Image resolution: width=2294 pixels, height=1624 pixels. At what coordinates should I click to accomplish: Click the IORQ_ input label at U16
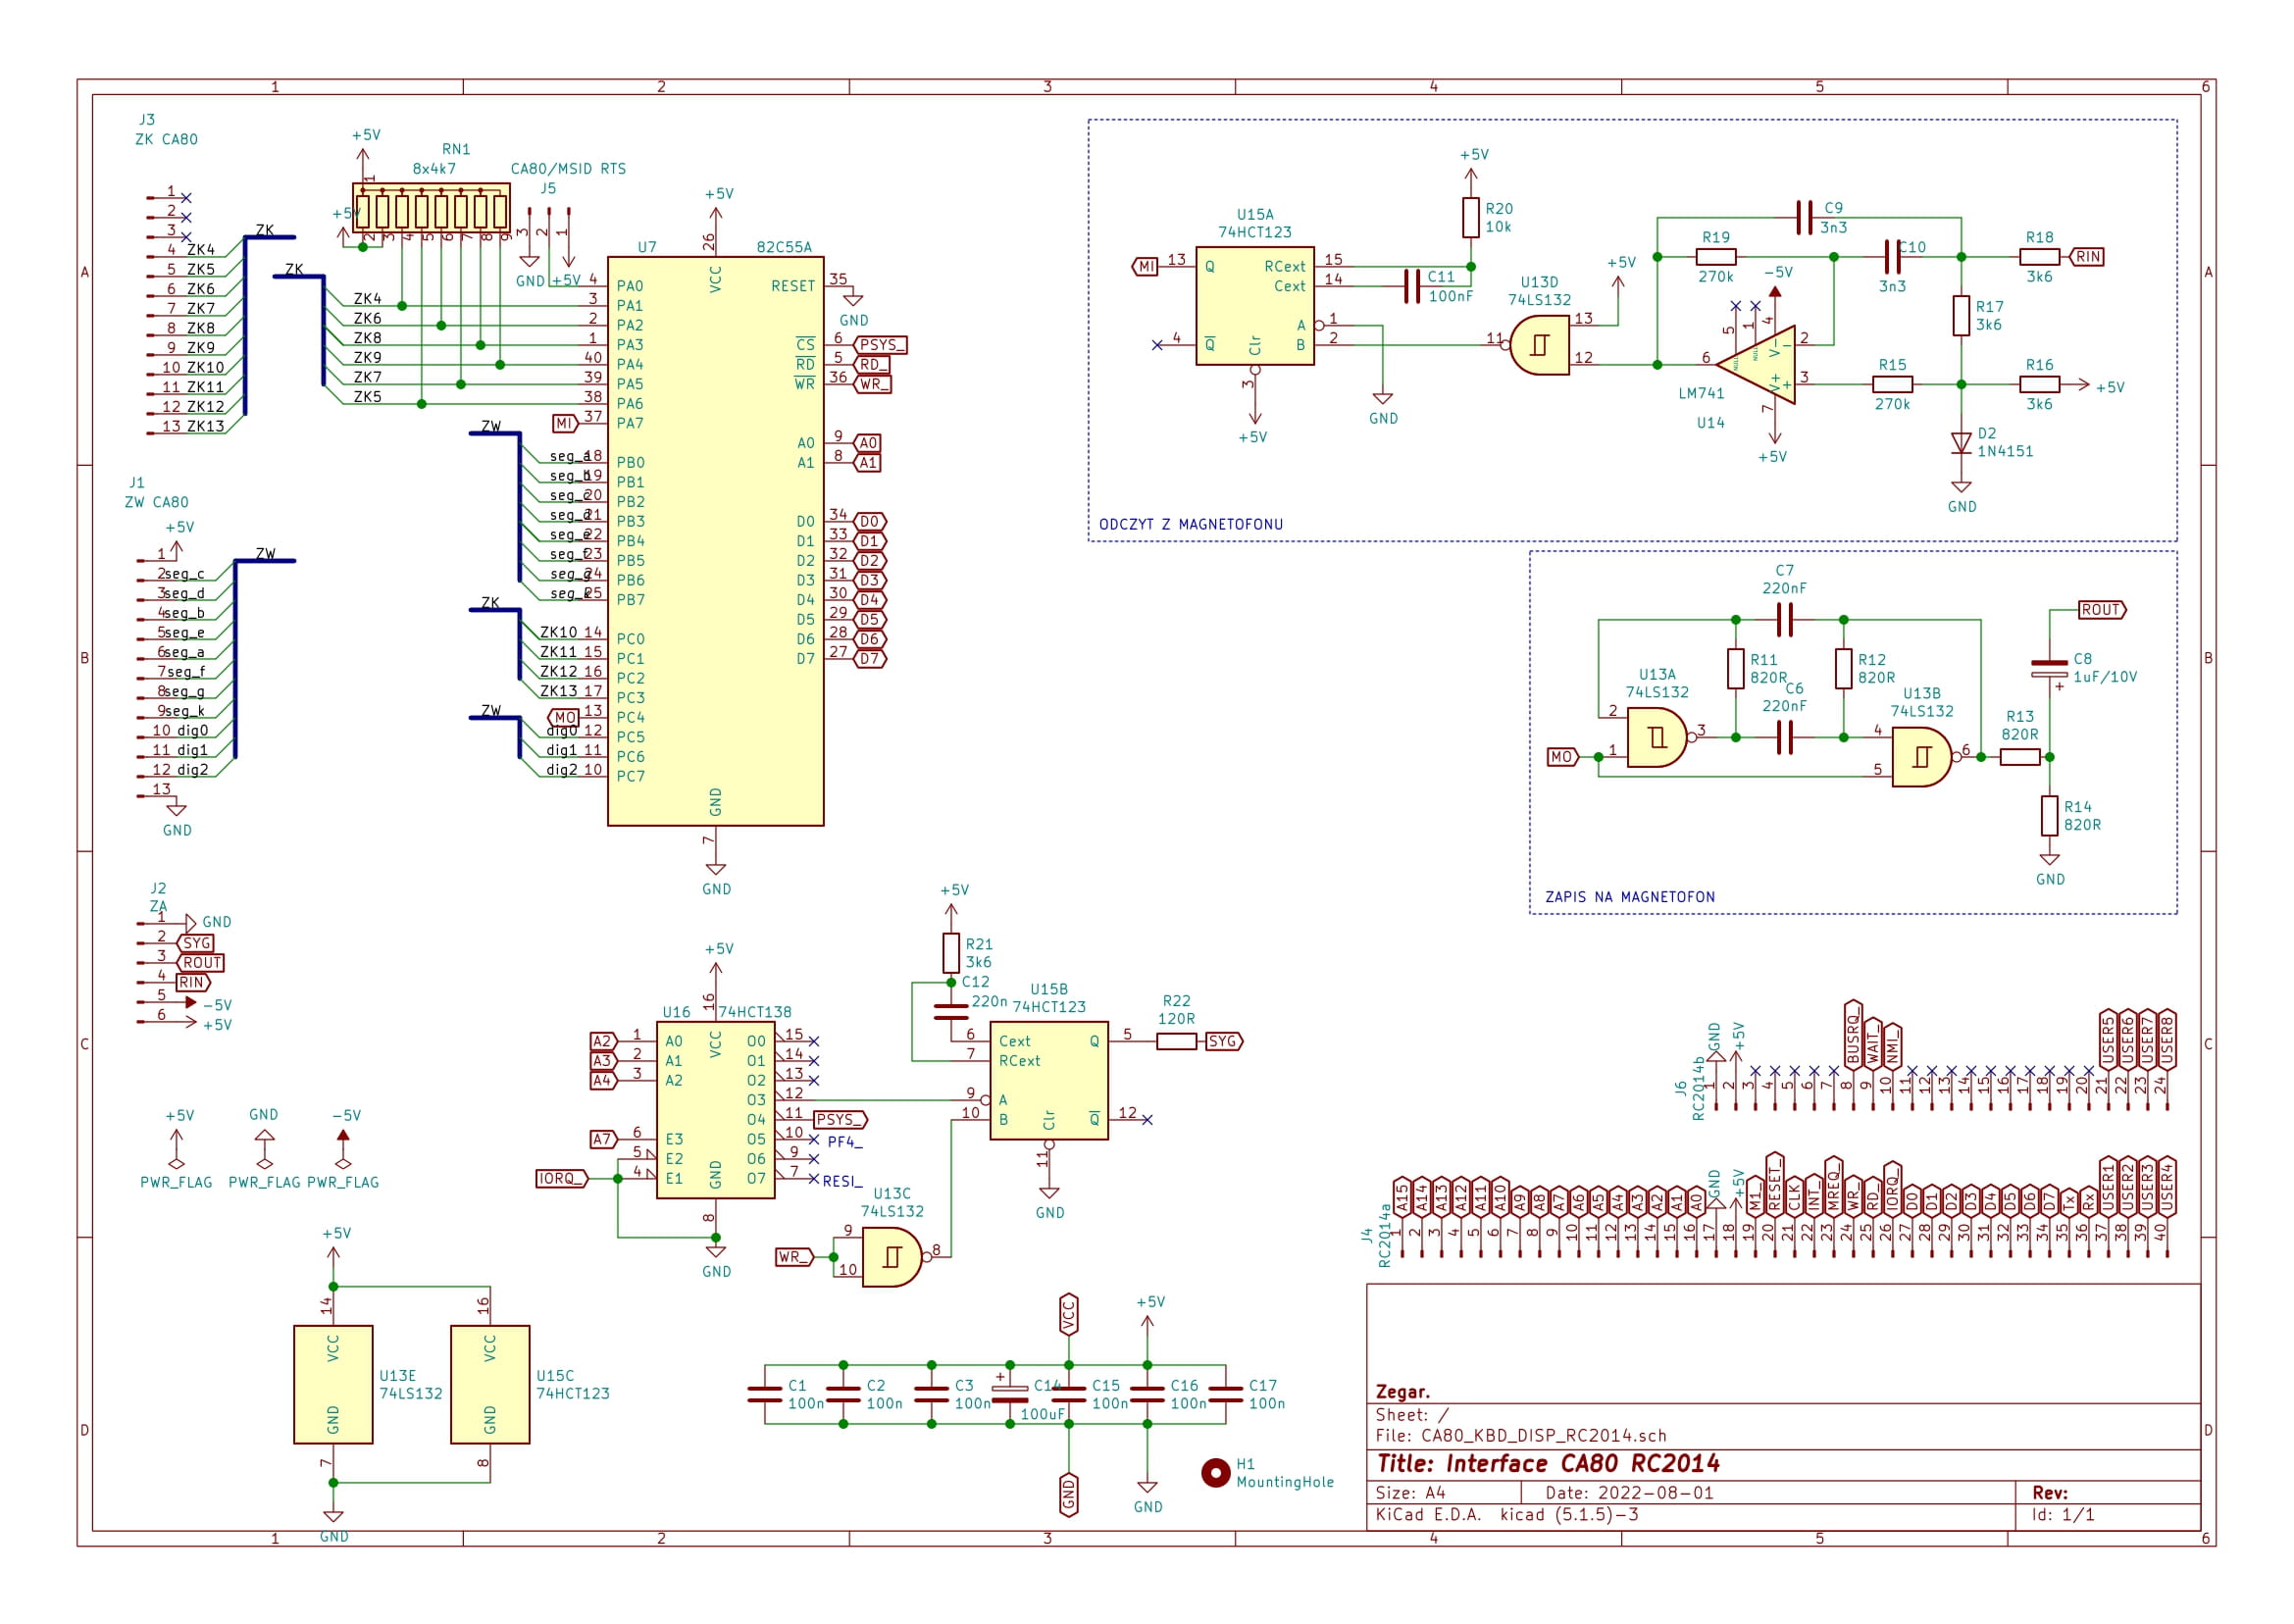tap(560, 1178)
